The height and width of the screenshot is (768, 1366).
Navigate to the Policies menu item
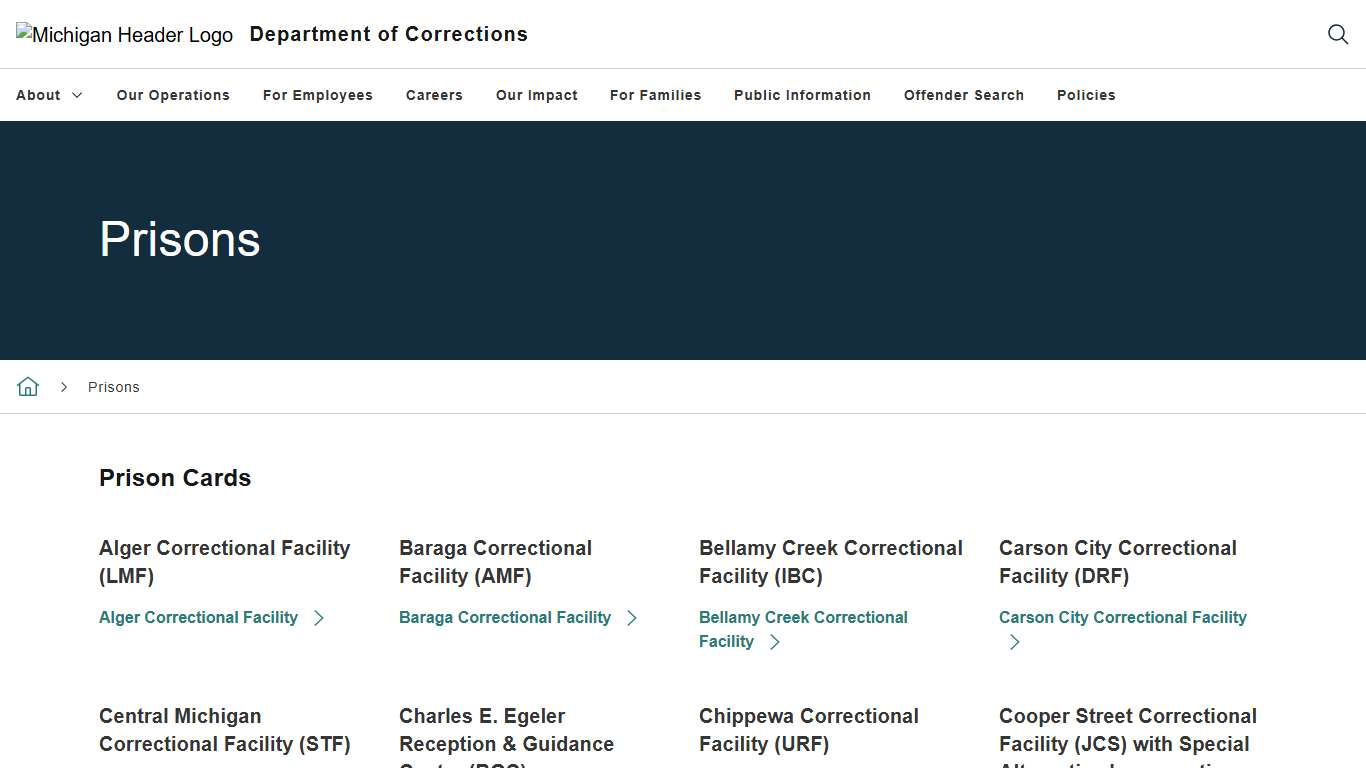[x=1086, y=95]
